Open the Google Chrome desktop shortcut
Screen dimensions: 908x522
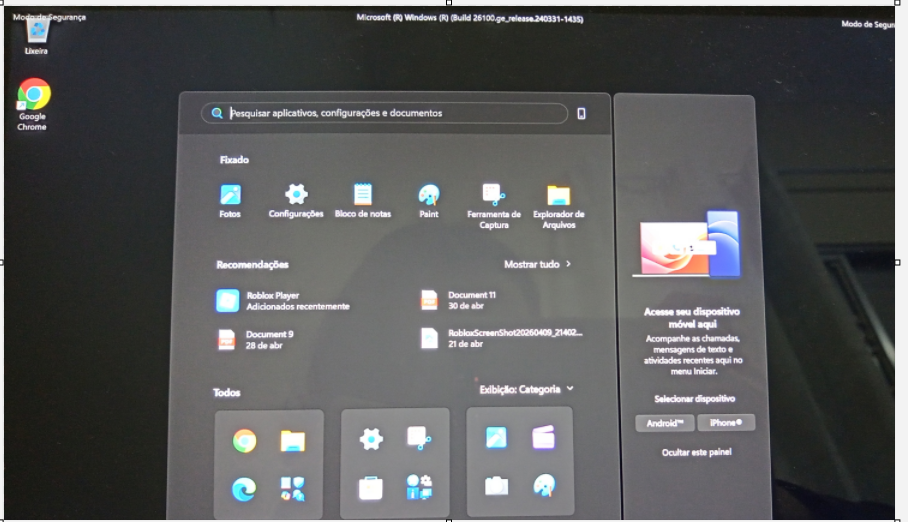[33, 104]
